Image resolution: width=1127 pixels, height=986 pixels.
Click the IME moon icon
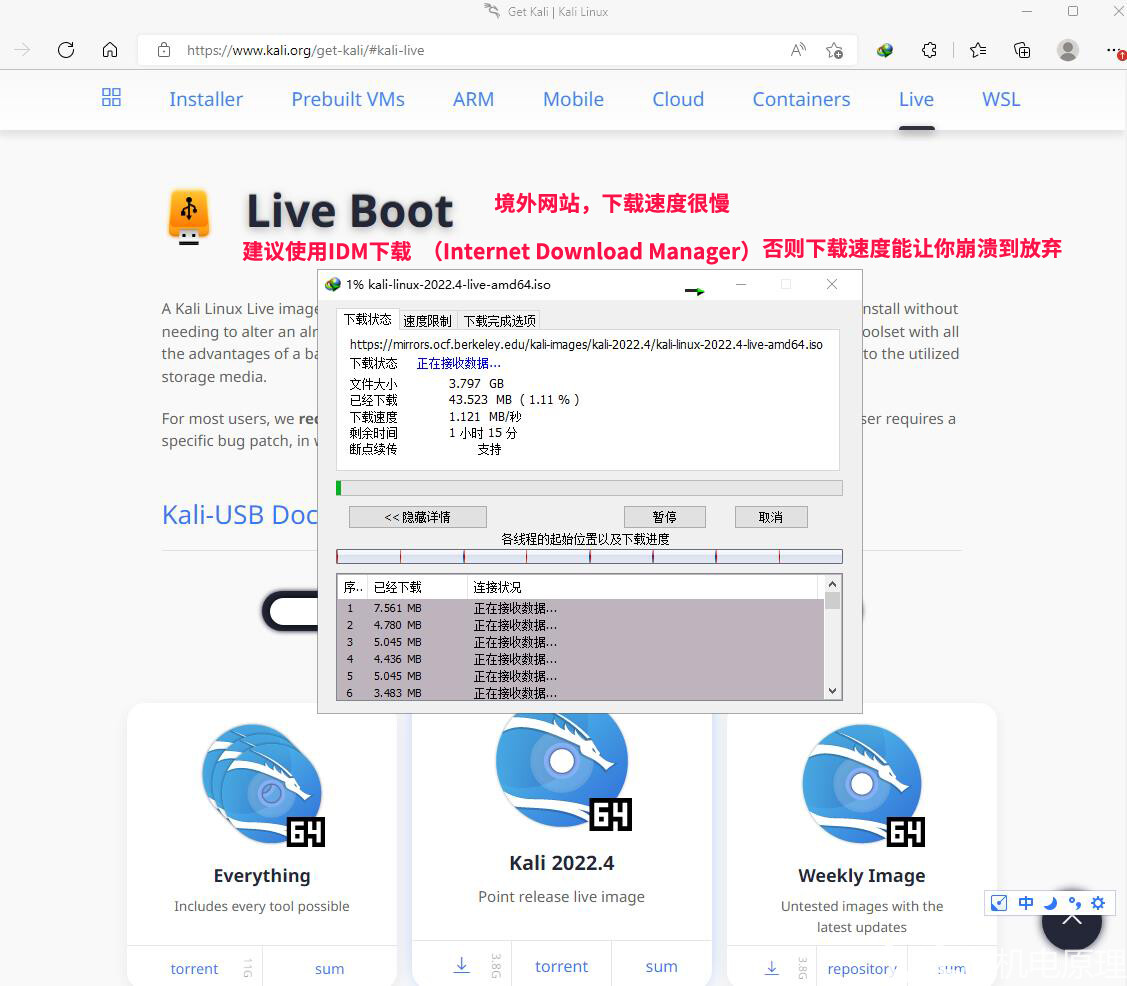click(1050, 903)
